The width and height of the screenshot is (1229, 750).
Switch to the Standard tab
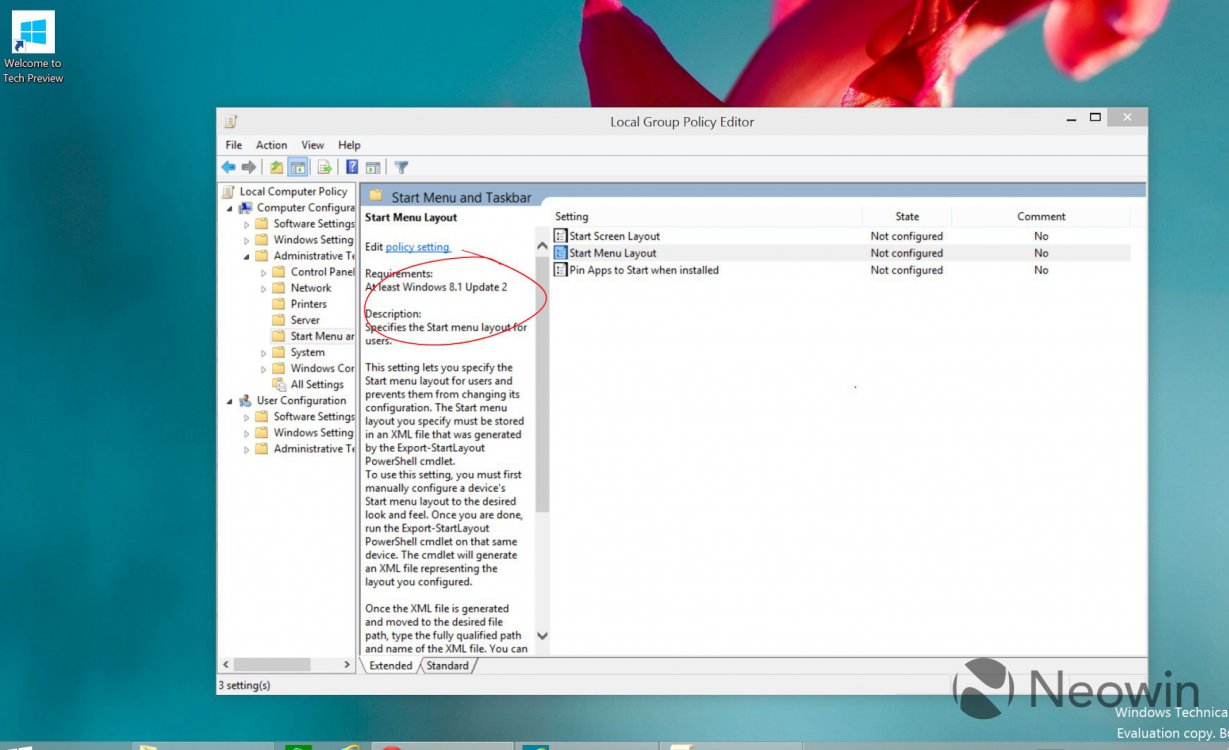(447, 666)
